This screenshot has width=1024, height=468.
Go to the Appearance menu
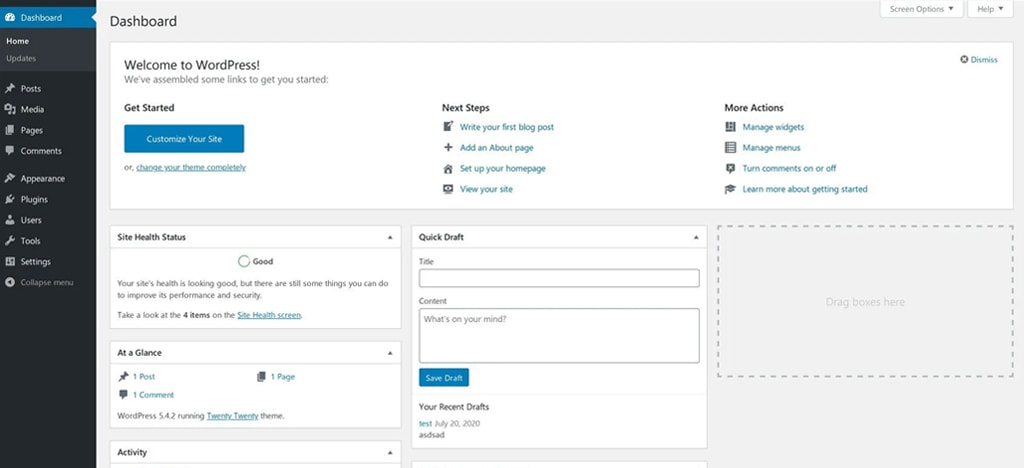[x=42, y=178]
